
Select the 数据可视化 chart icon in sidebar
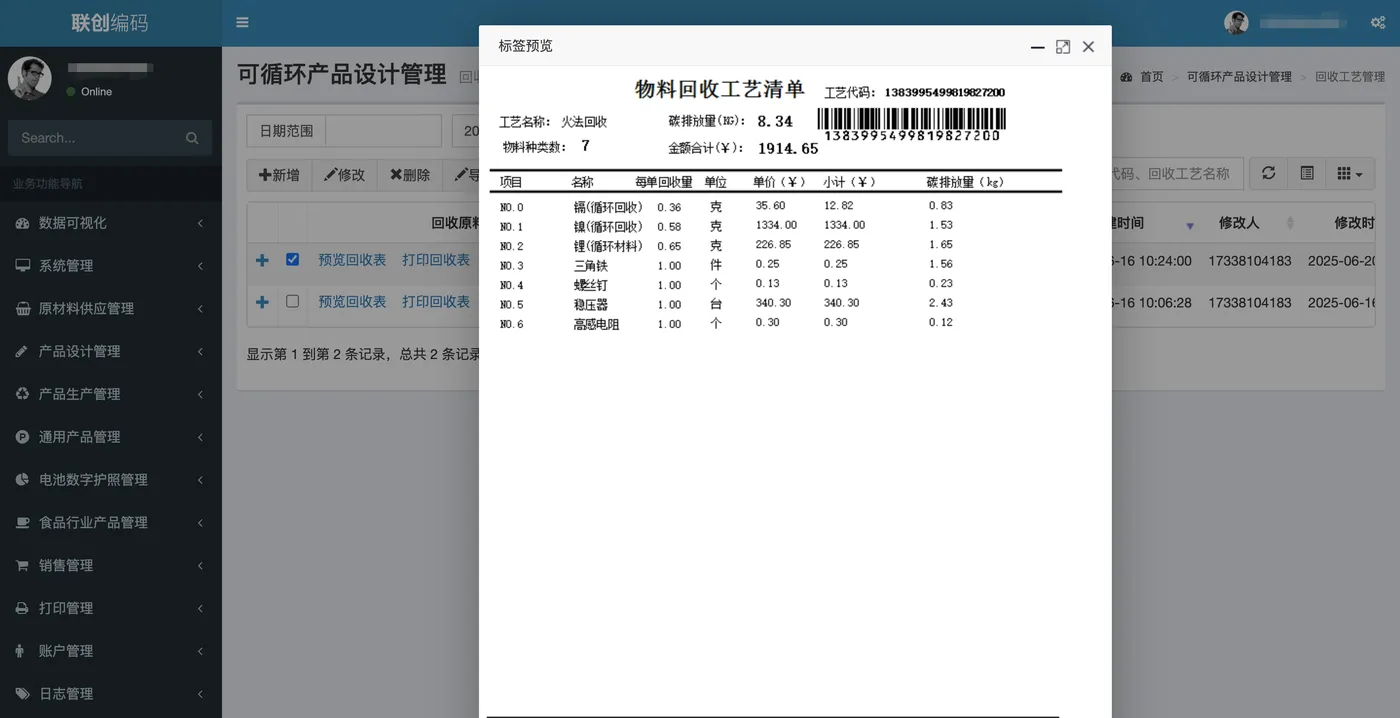22,223
